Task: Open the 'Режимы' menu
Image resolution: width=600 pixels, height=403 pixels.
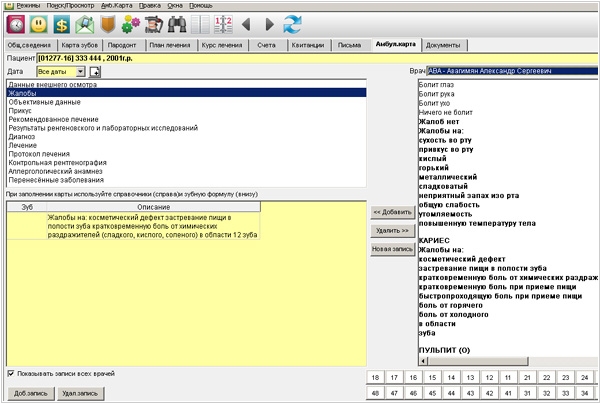Action: coord(28,5)
